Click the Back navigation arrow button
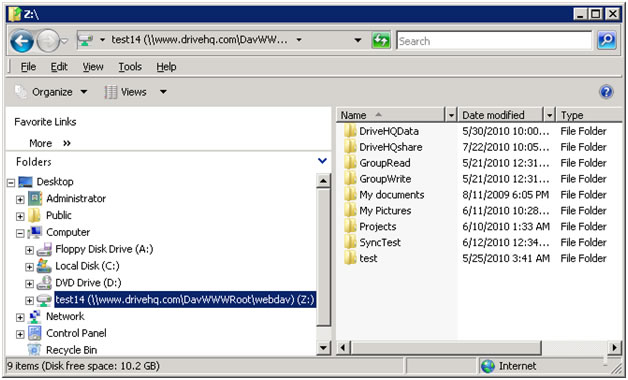The image size is (628, 380). coord(22,41)
